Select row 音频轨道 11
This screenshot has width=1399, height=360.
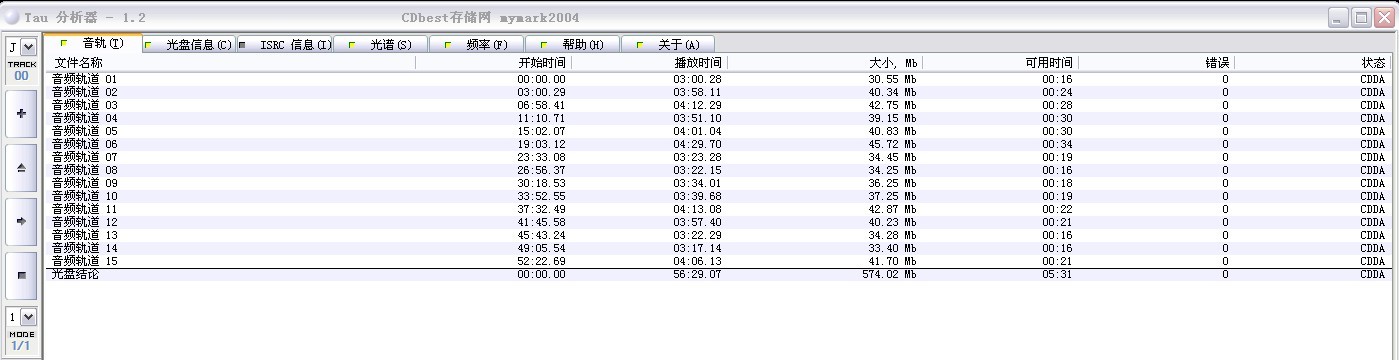point(718,209)
